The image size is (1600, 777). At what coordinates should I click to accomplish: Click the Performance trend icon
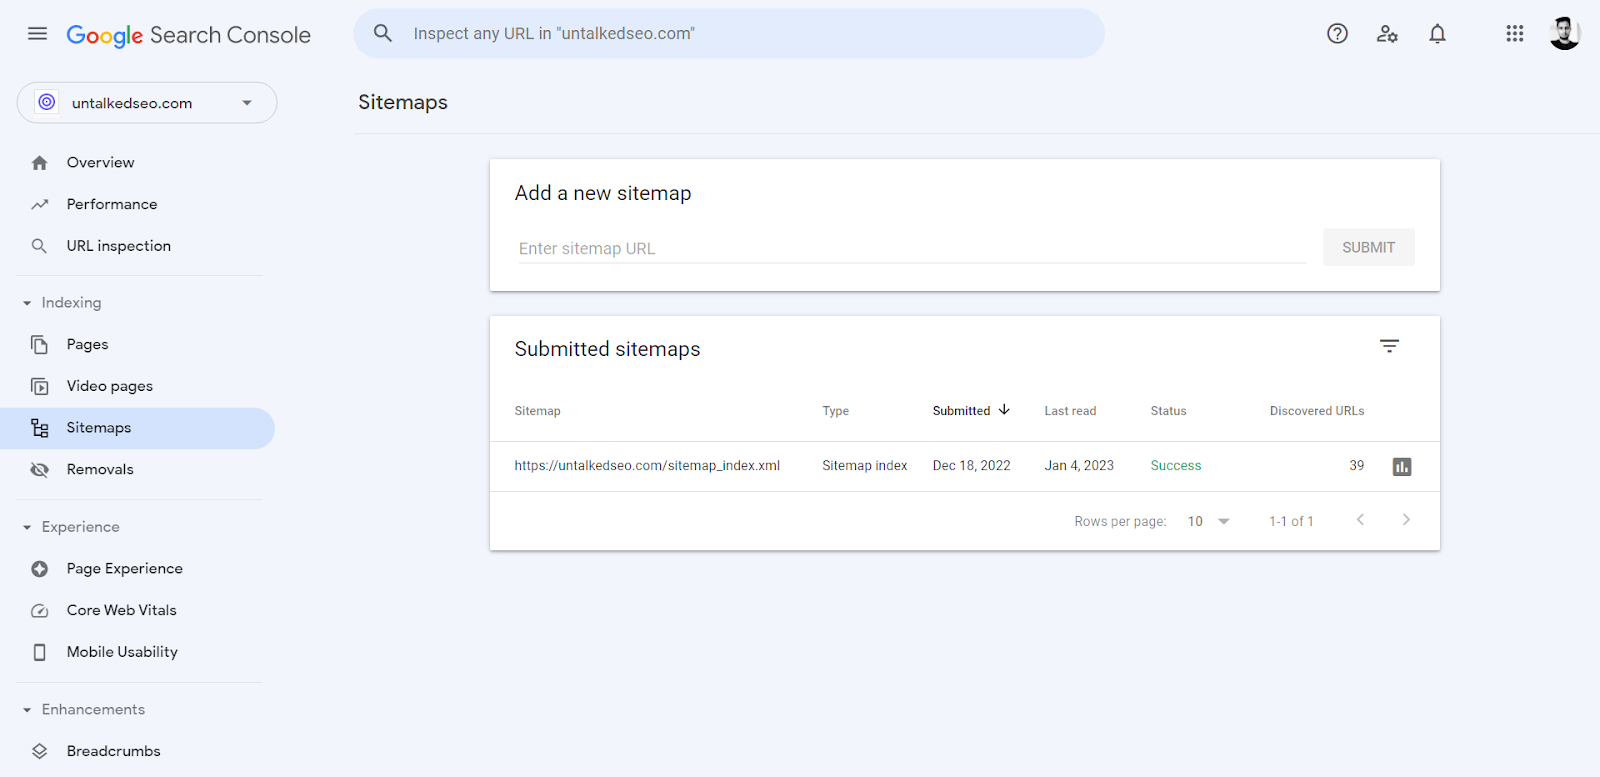coord(40,204)
